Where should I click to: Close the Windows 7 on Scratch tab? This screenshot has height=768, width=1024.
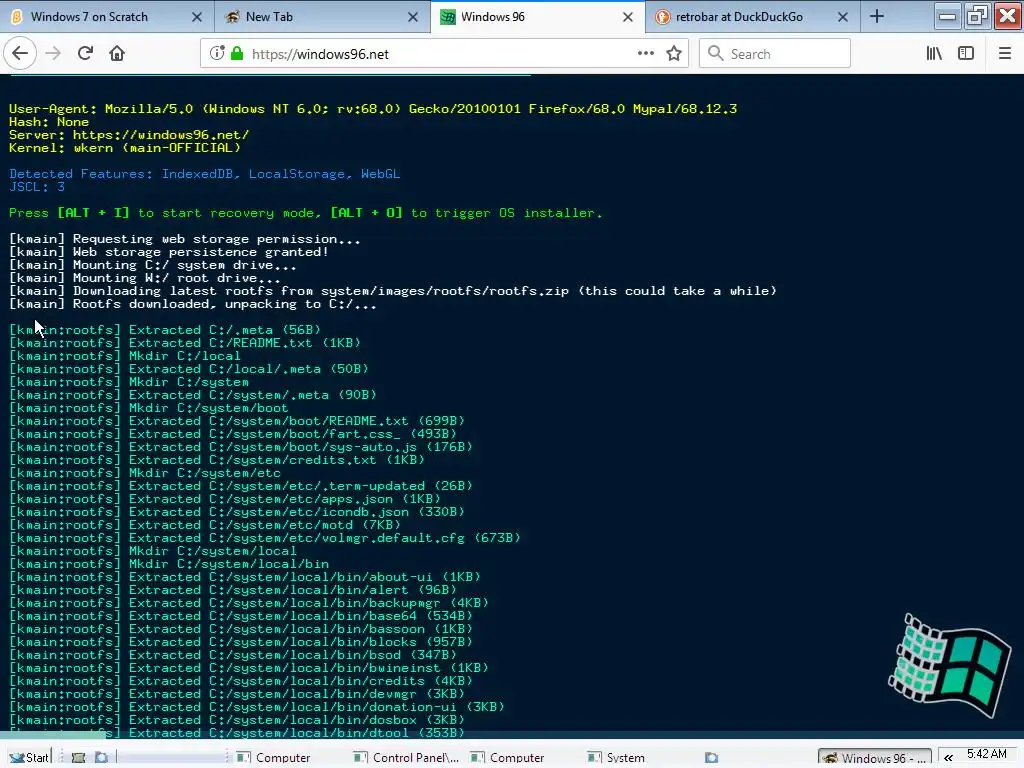coord(197,17)
